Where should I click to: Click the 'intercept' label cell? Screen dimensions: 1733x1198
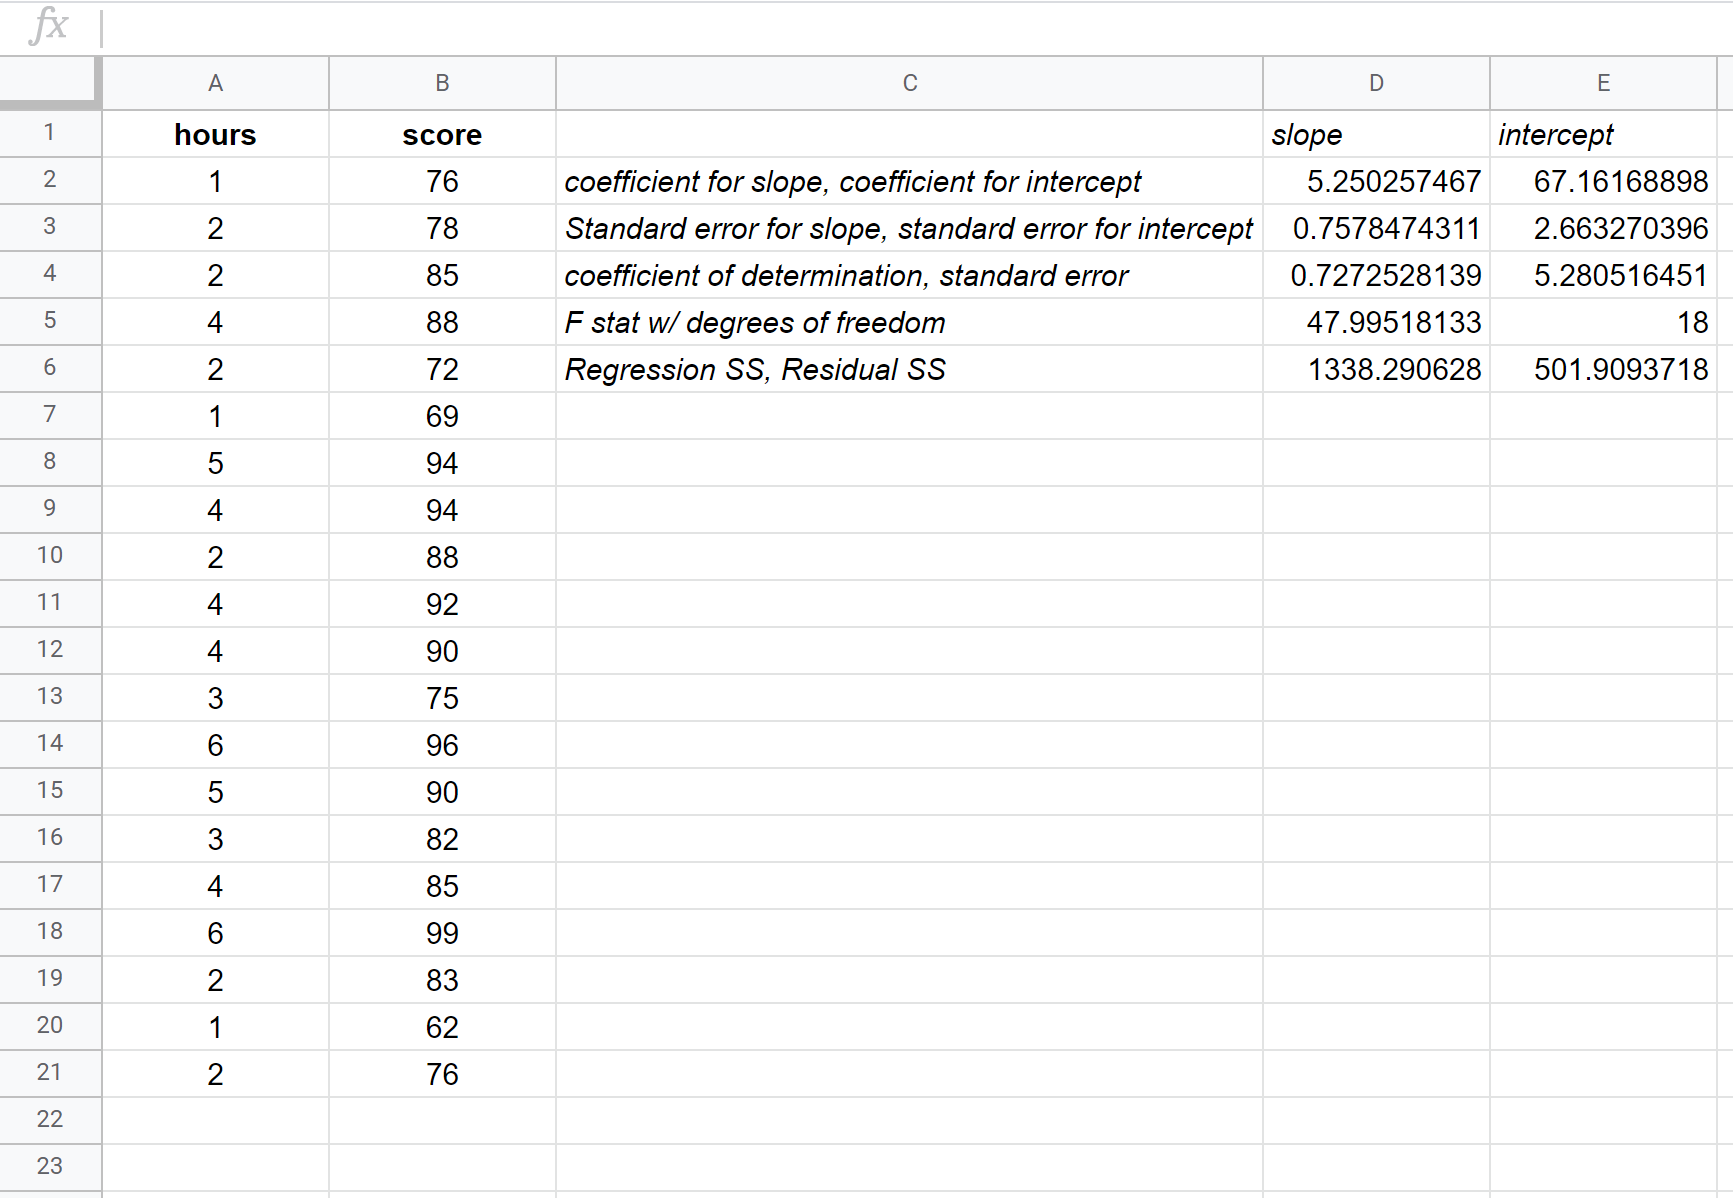[x=1603, y=134]
